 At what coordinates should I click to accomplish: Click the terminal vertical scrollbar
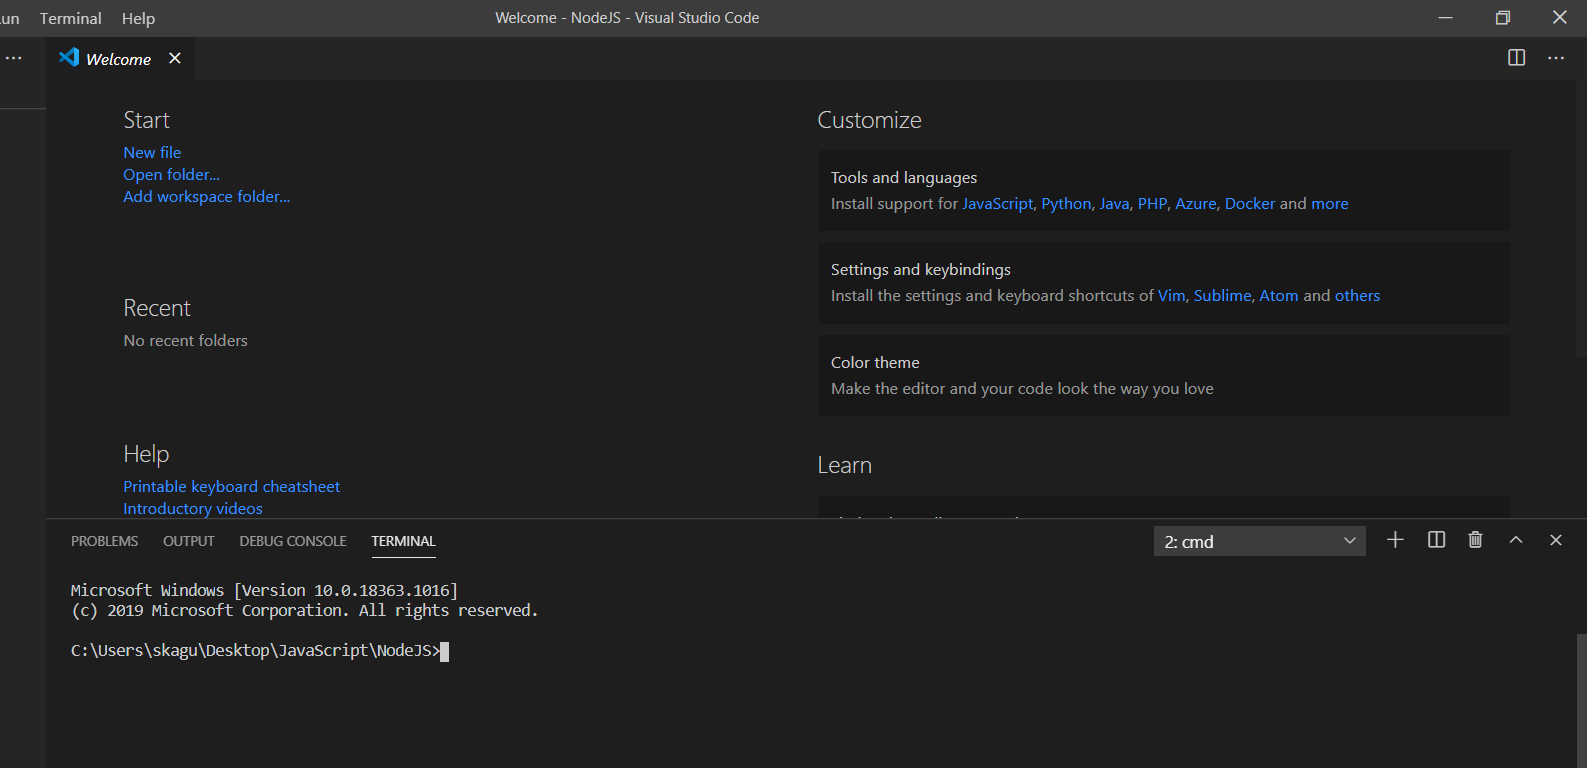coord(1581,700)
